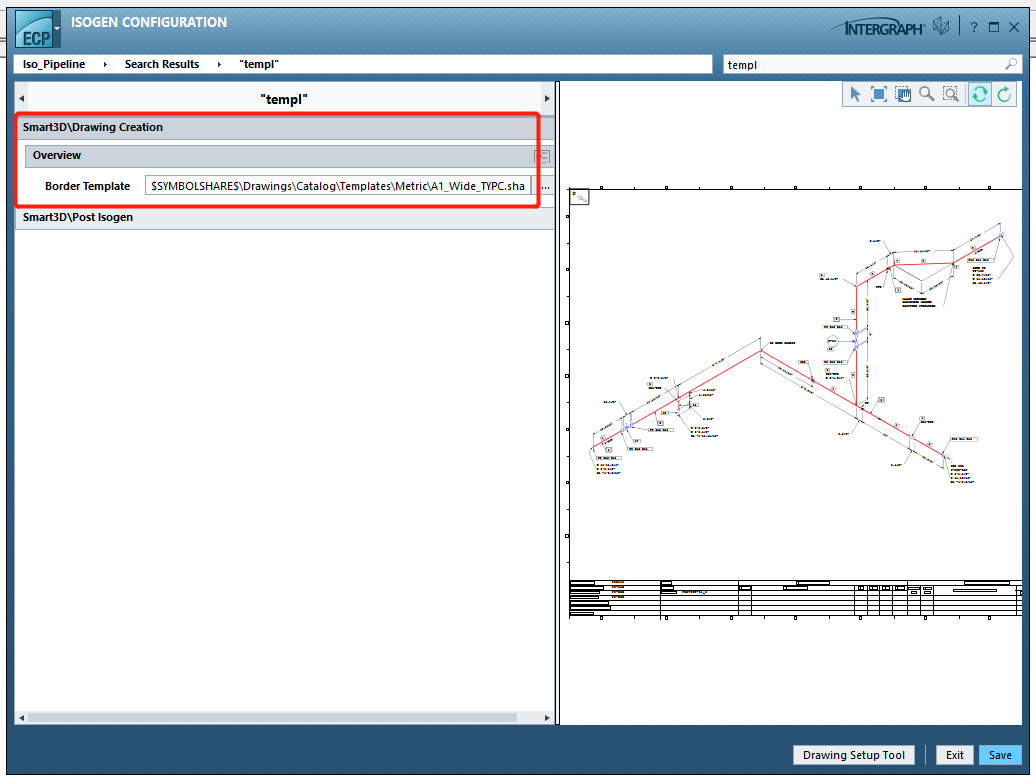Click the Border Template label
Viewport: 1036px width, 780px height.
(x=87, y=186)
